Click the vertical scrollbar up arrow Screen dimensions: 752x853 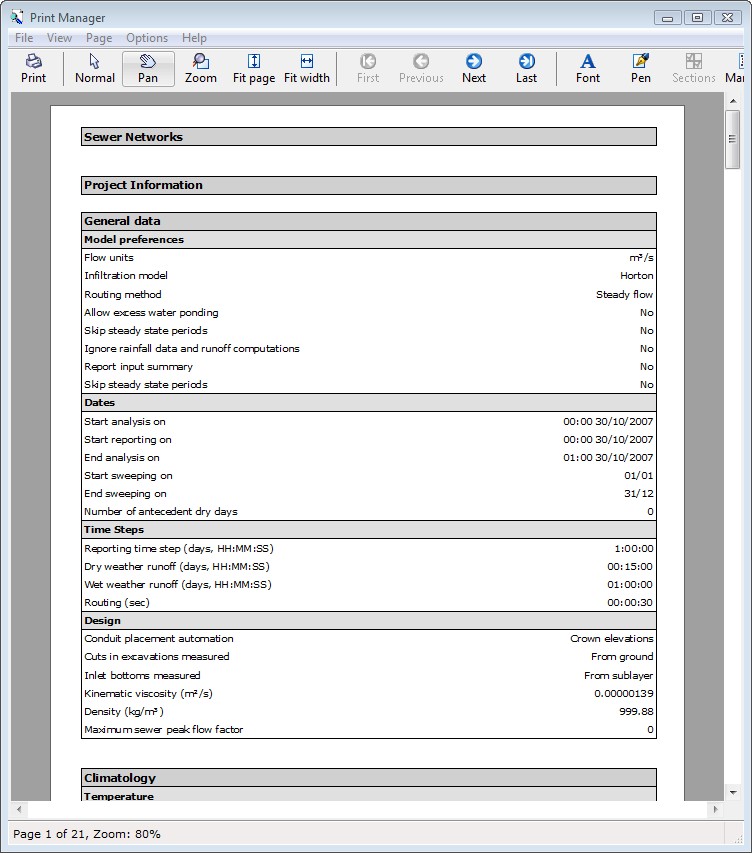[x=733, y=101]
